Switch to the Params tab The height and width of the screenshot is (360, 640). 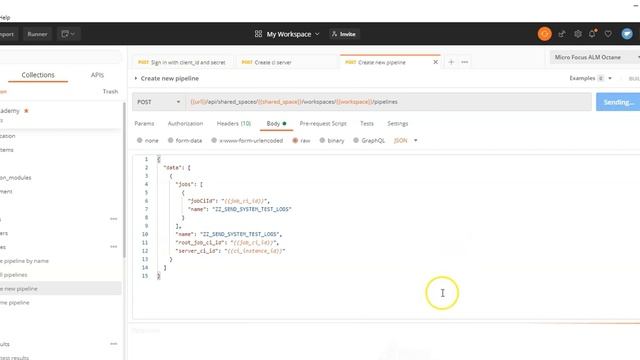click(144, 123)
